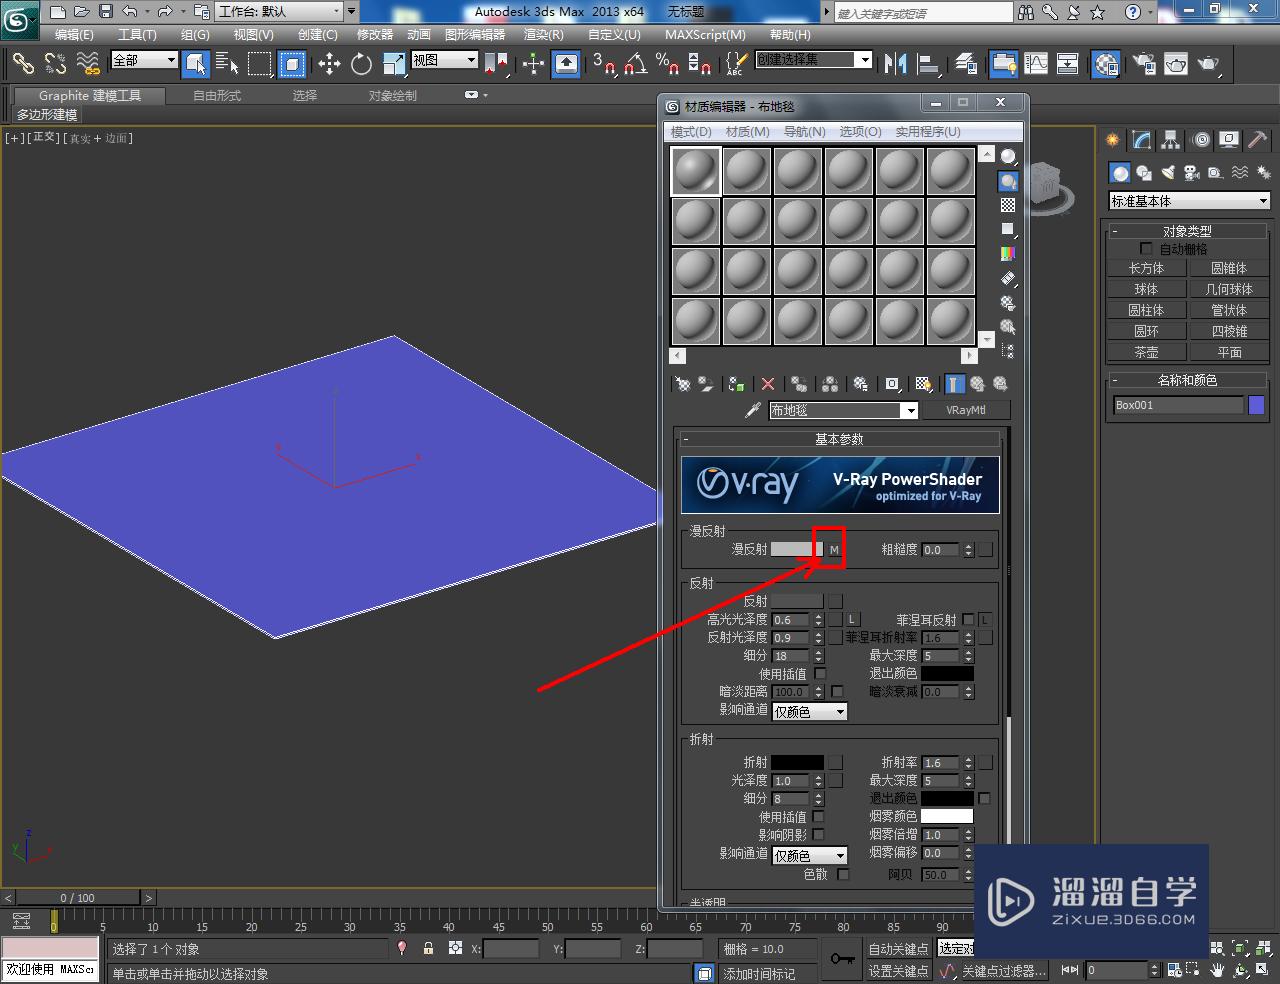This screenshot has width=1280, height=984.
Task: Open the 全部 selection filter dropdown
Action: pyautogui.click(x=144, y=60)
